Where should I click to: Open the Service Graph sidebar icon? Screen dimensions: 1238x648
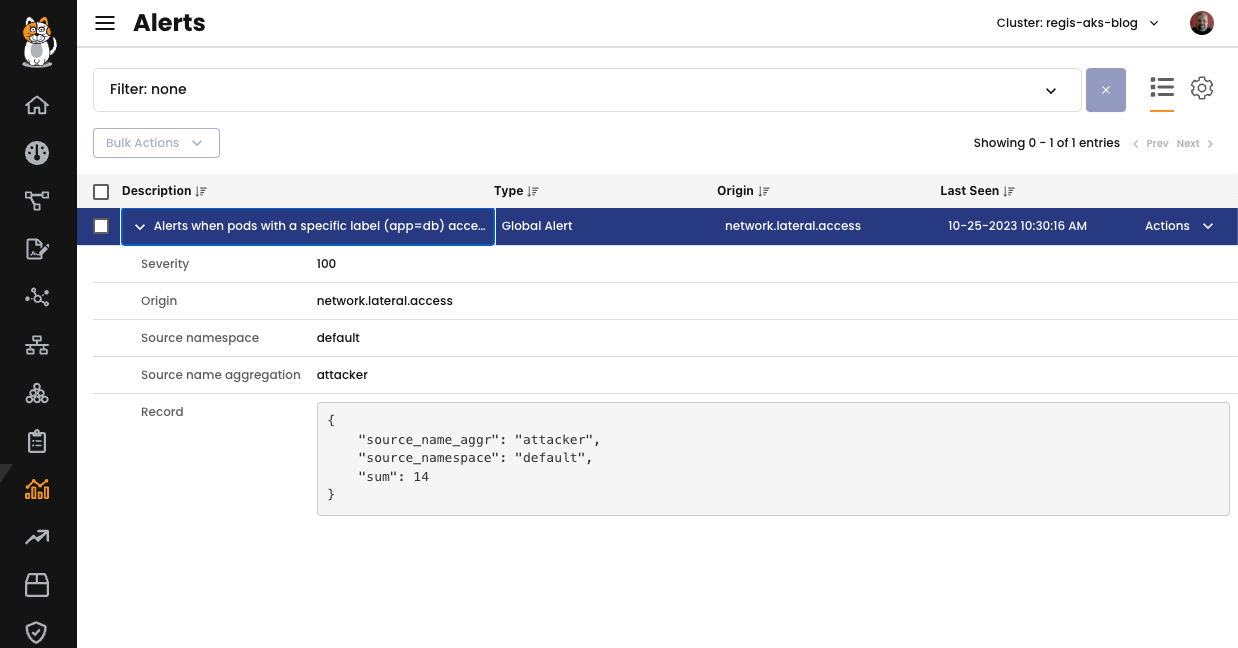click(37, 201)
